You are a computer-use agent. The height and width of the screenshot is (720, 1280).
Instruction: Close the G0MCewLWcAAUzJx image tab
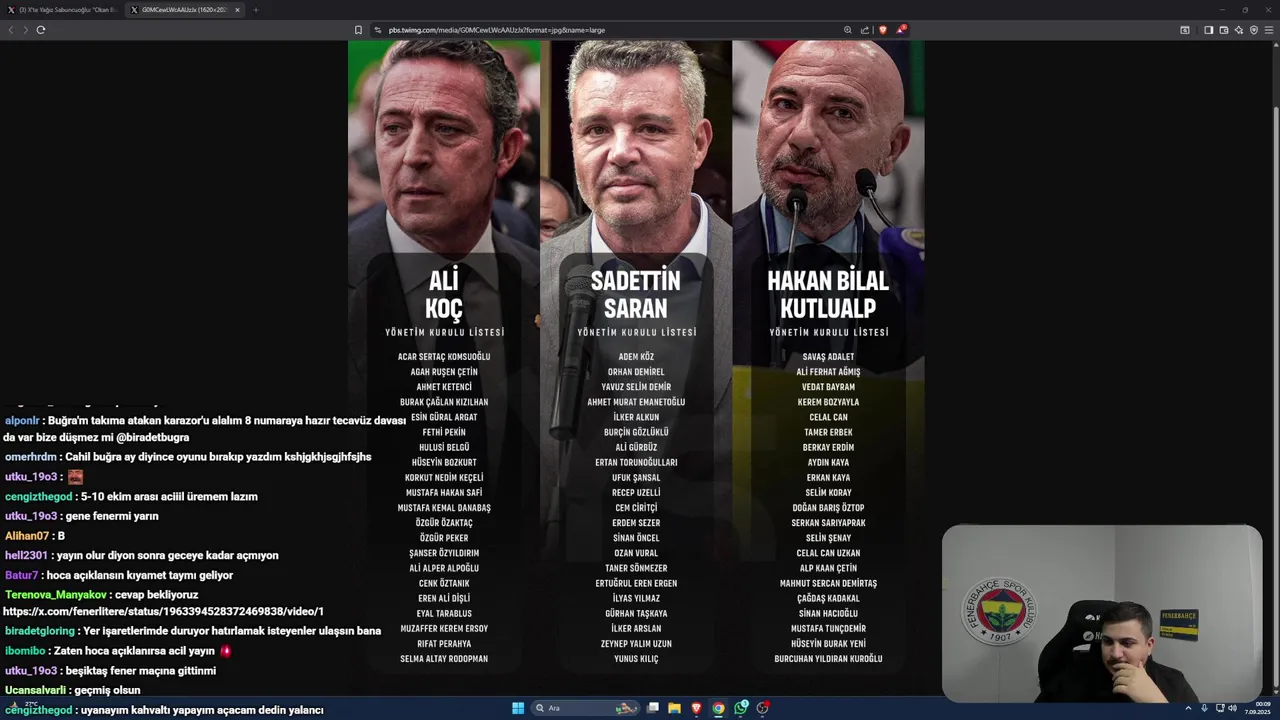[237, 10]
